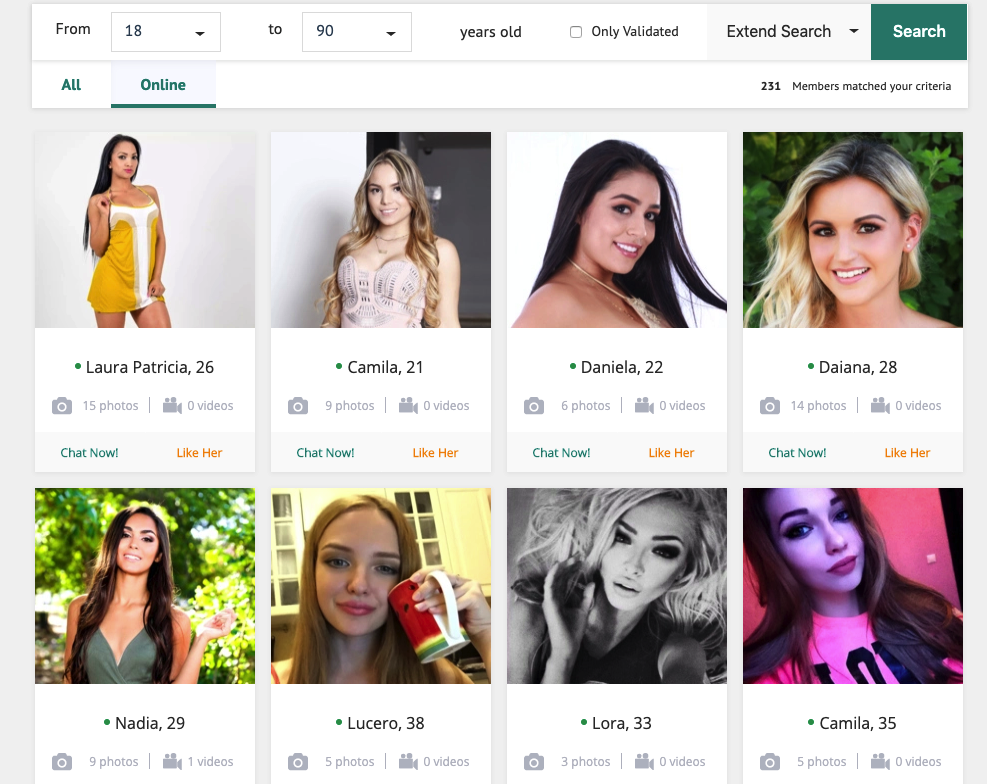Click the video camera icon on Daiana's card
The image size is (987, 784).
(881, 406)
